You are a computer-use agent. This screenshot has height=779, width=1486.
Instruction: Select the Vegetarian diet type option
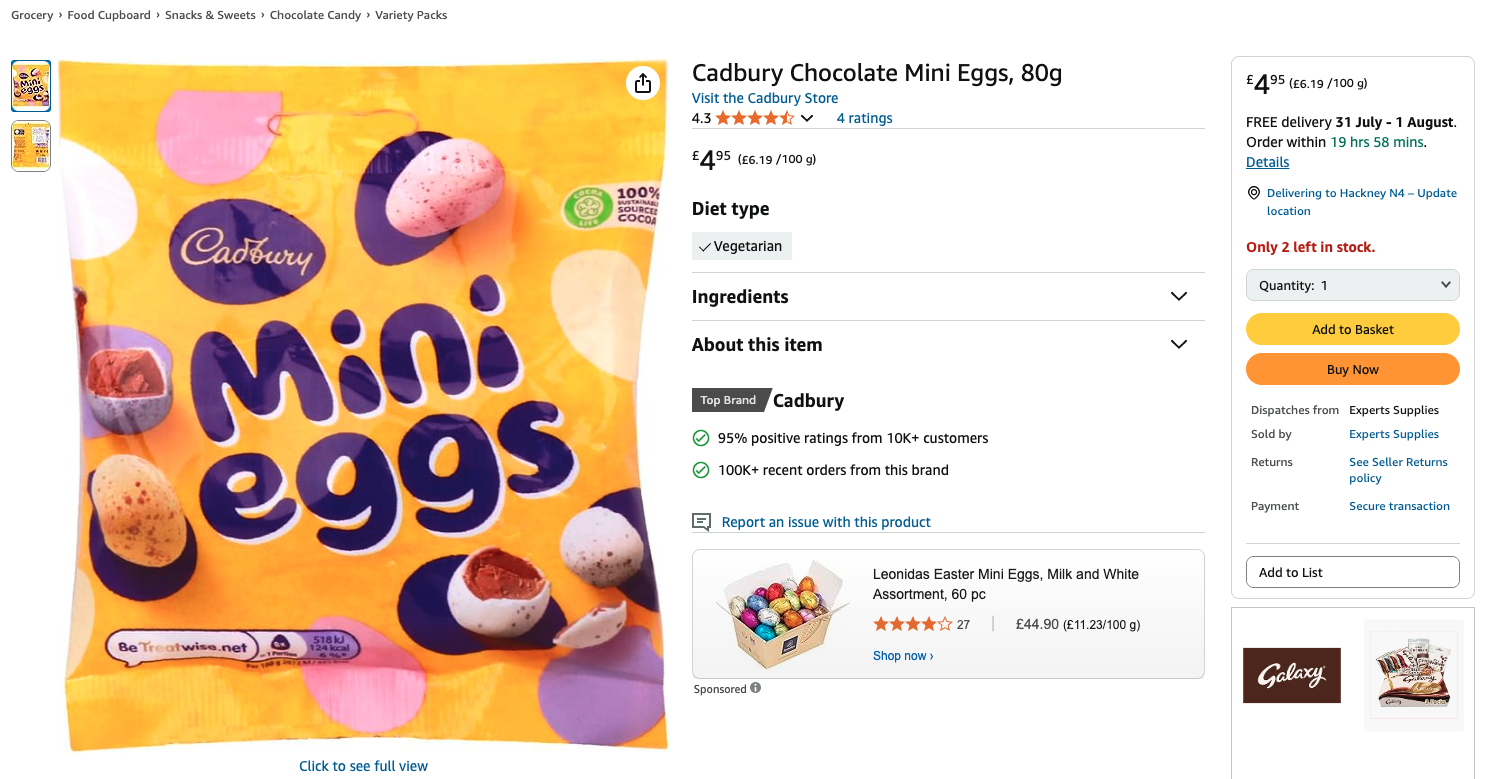741,246
